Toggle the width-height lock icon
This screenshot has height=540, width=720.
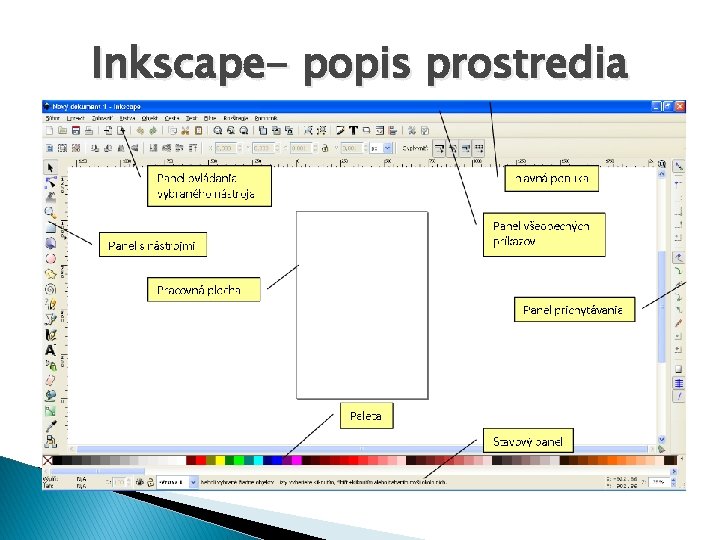(325, 148)
